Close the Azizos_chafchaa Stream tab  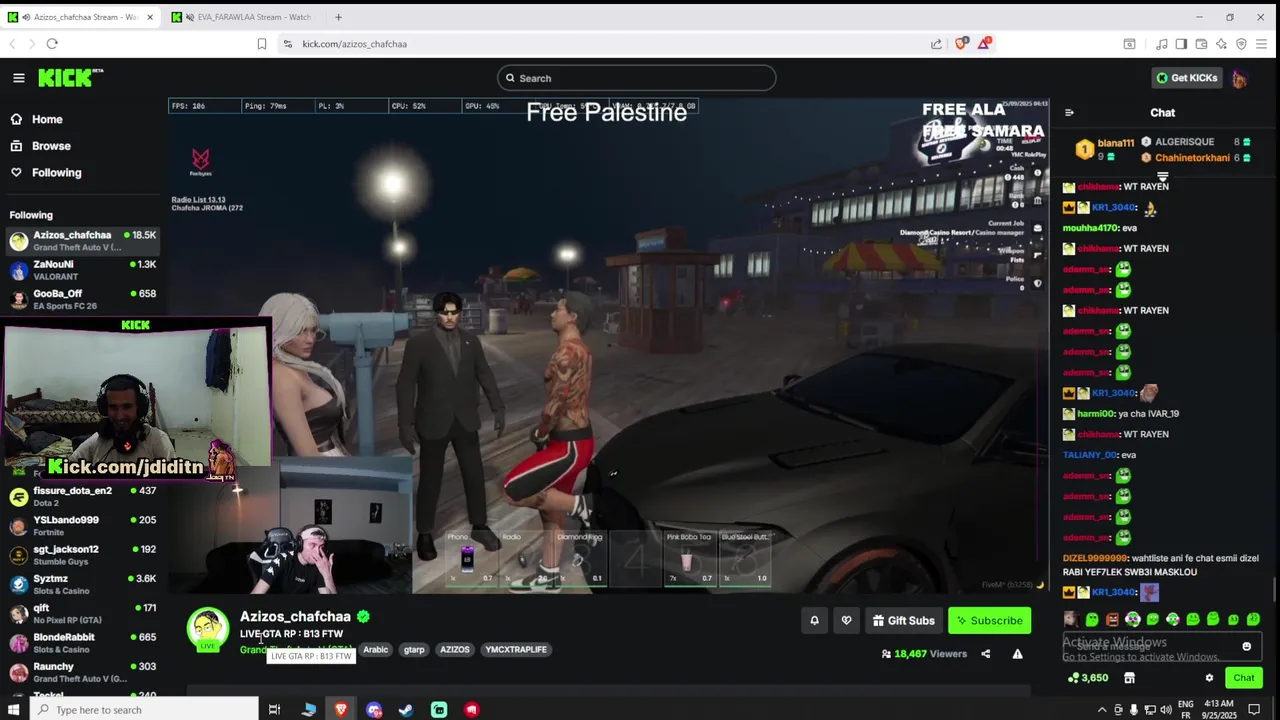[150, 17]
